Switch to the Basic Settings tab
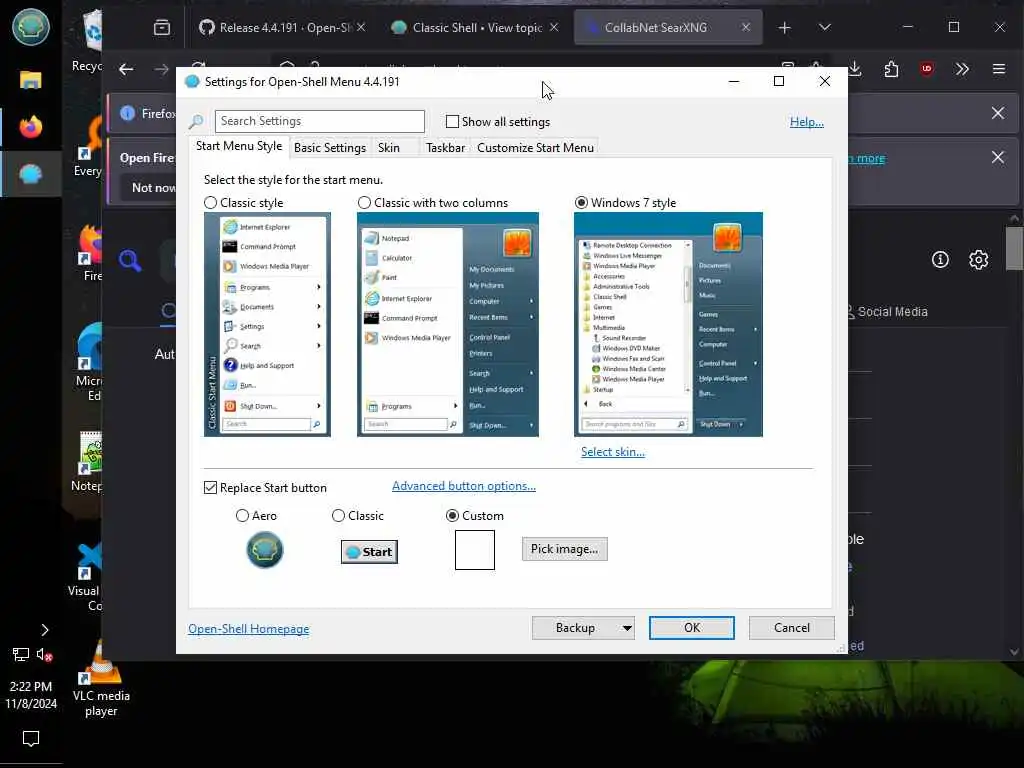1024x768 pixels. 330,148
